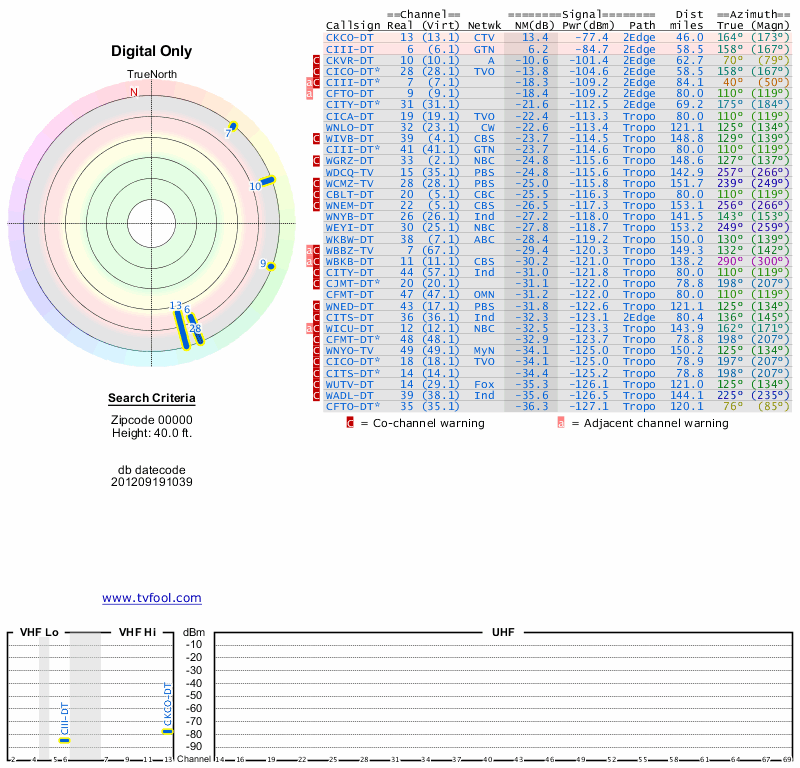Click the adjacent channel warning icon beside CFTO-DT channel 9

tap(309, 93)
